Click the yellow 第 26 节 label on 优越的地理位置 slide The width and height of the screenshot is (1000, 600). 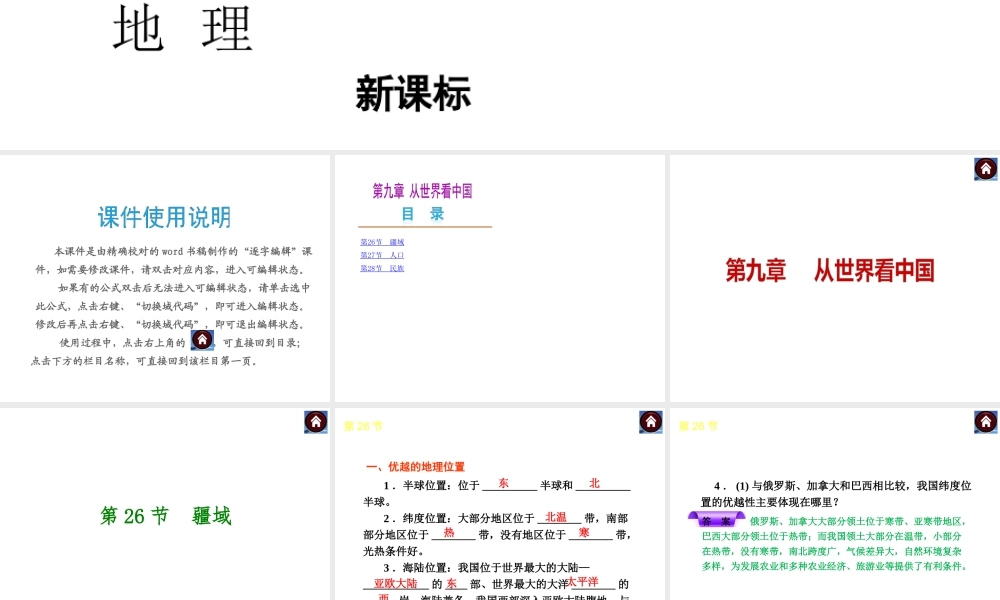[363, 426]
